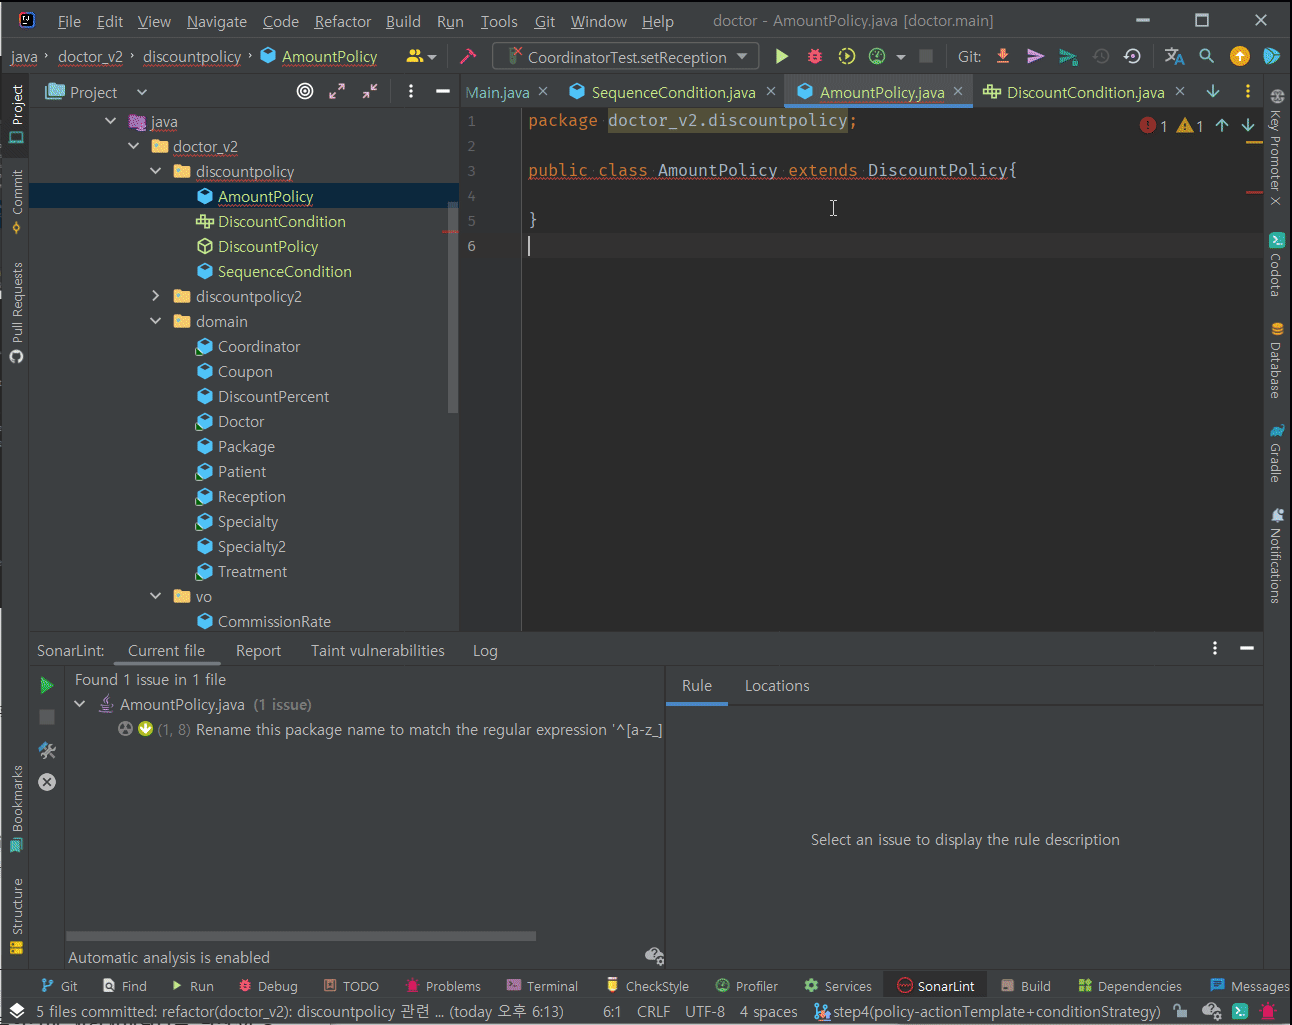Update project from Git
This screenshot has width=1292, height=1025.
(x=1003, y=57)
